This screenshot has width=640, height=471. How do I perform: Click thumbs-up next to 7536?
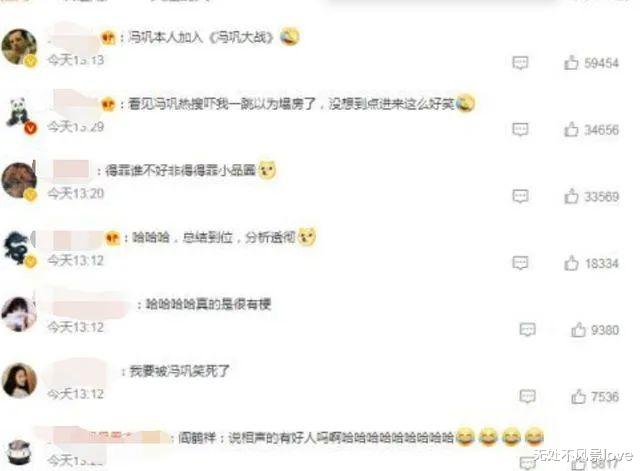(x=578, y=396)
